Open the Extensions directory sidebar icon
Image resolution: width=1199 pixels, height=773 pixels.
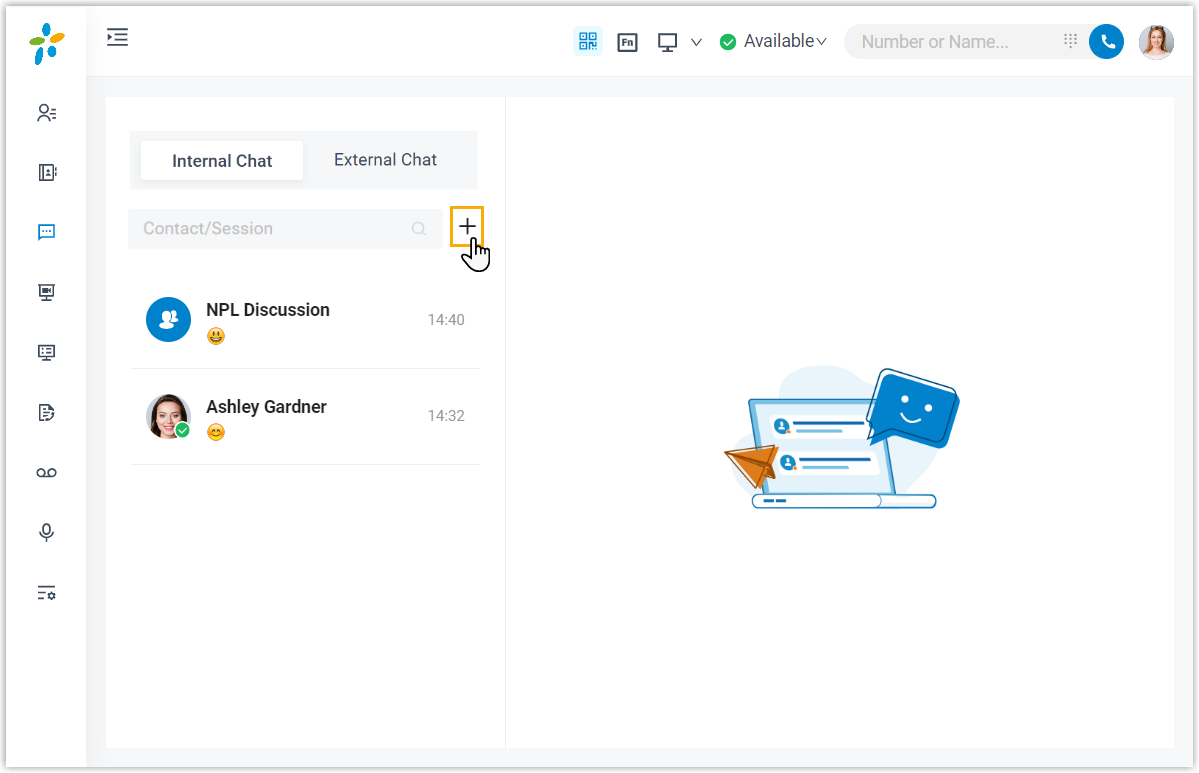[x=46, y=113]
